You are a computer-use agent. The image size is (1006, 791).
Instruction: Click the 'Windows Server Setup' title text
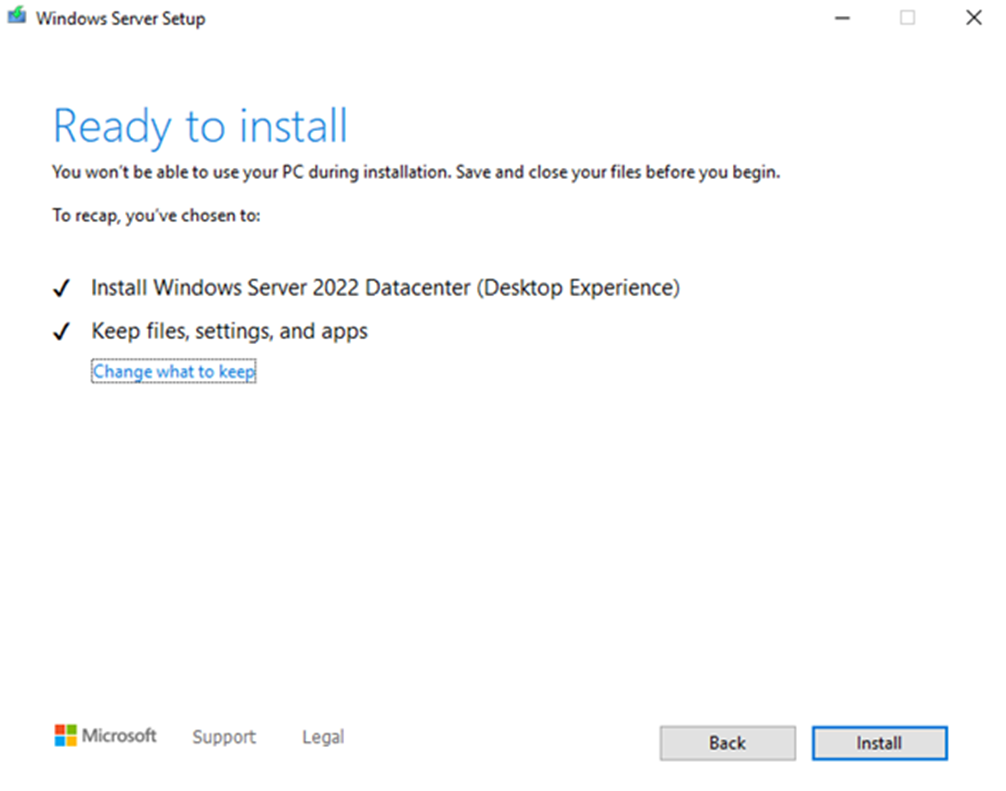[120, 19]
